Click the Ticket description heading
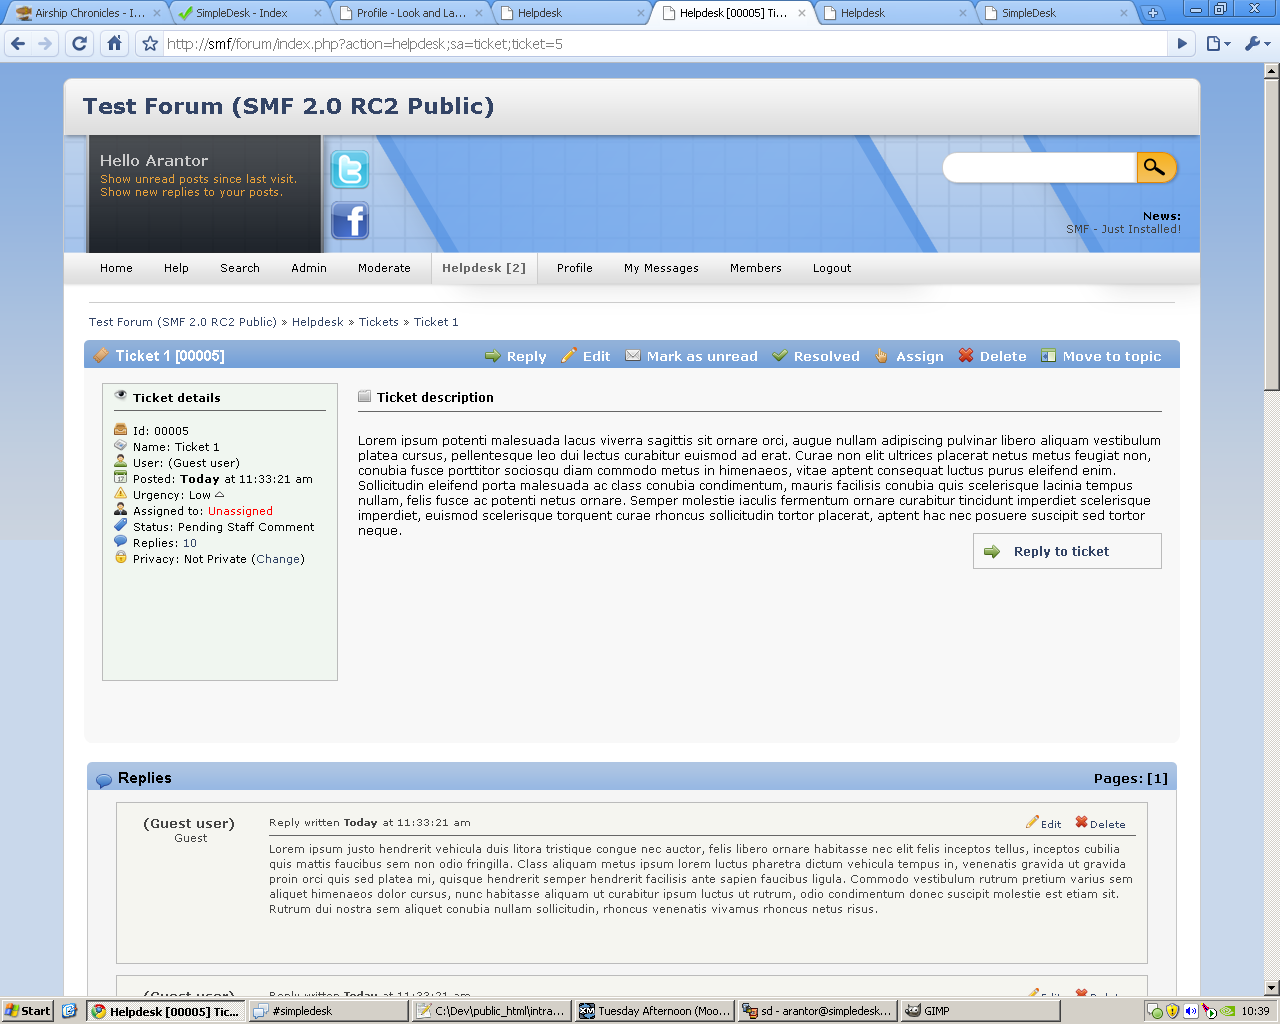Viewport: 1280px width, 1024px height. [x=435, y=397]
